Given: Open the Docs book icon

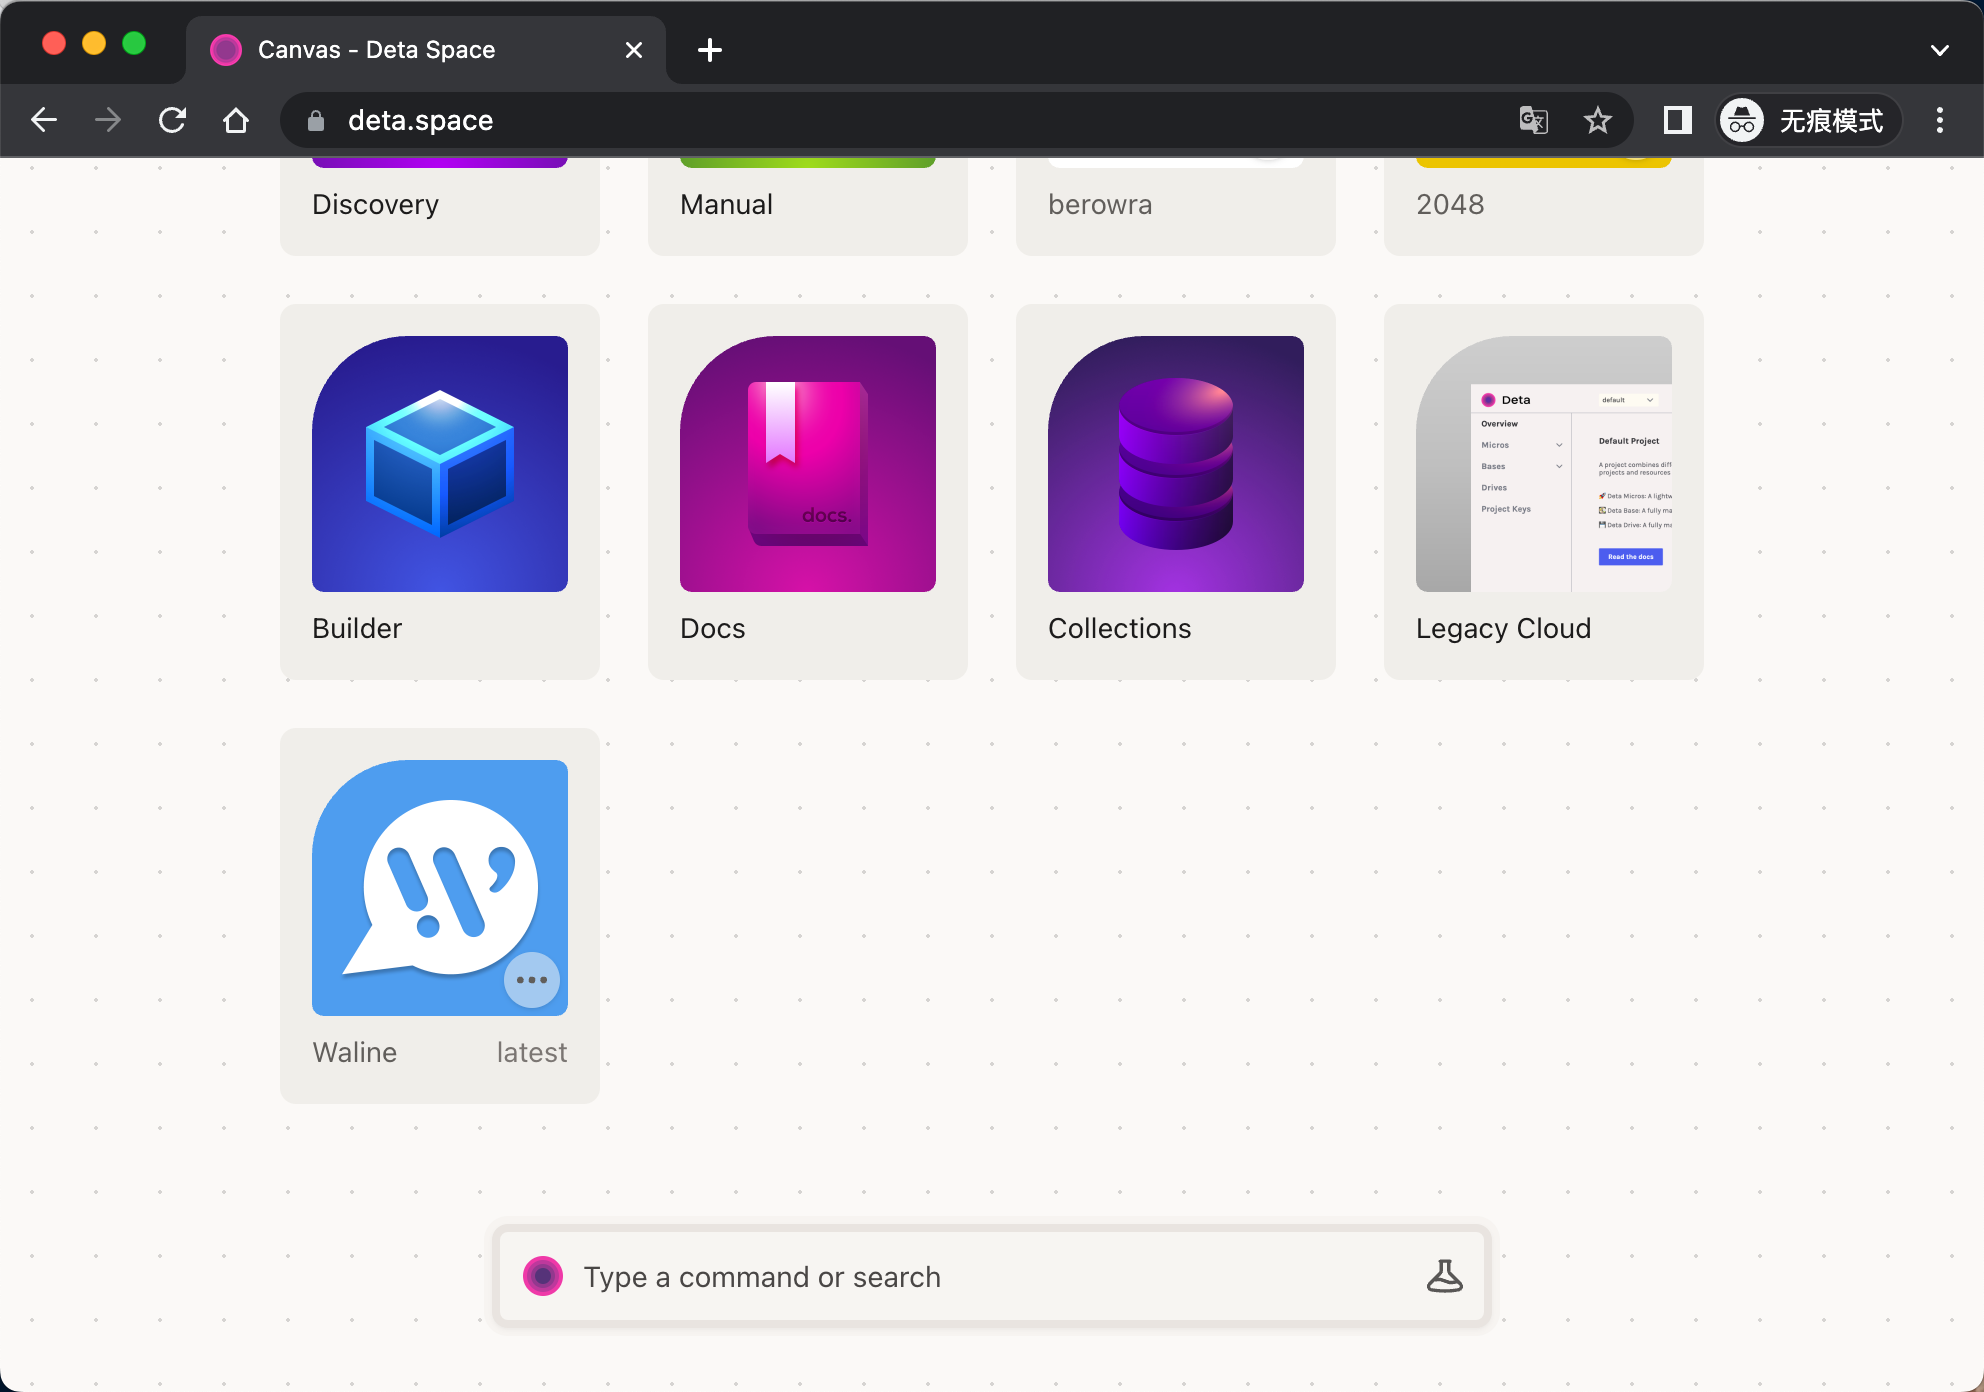Looking at the screenshot, I should coord(808,464).
